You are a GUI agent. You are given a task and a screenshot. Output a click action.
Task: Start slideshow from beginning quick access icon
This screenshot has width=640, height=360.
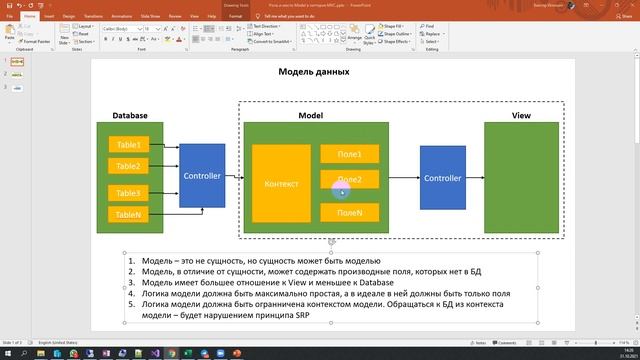pyautogui.click(x=41, y=5)
